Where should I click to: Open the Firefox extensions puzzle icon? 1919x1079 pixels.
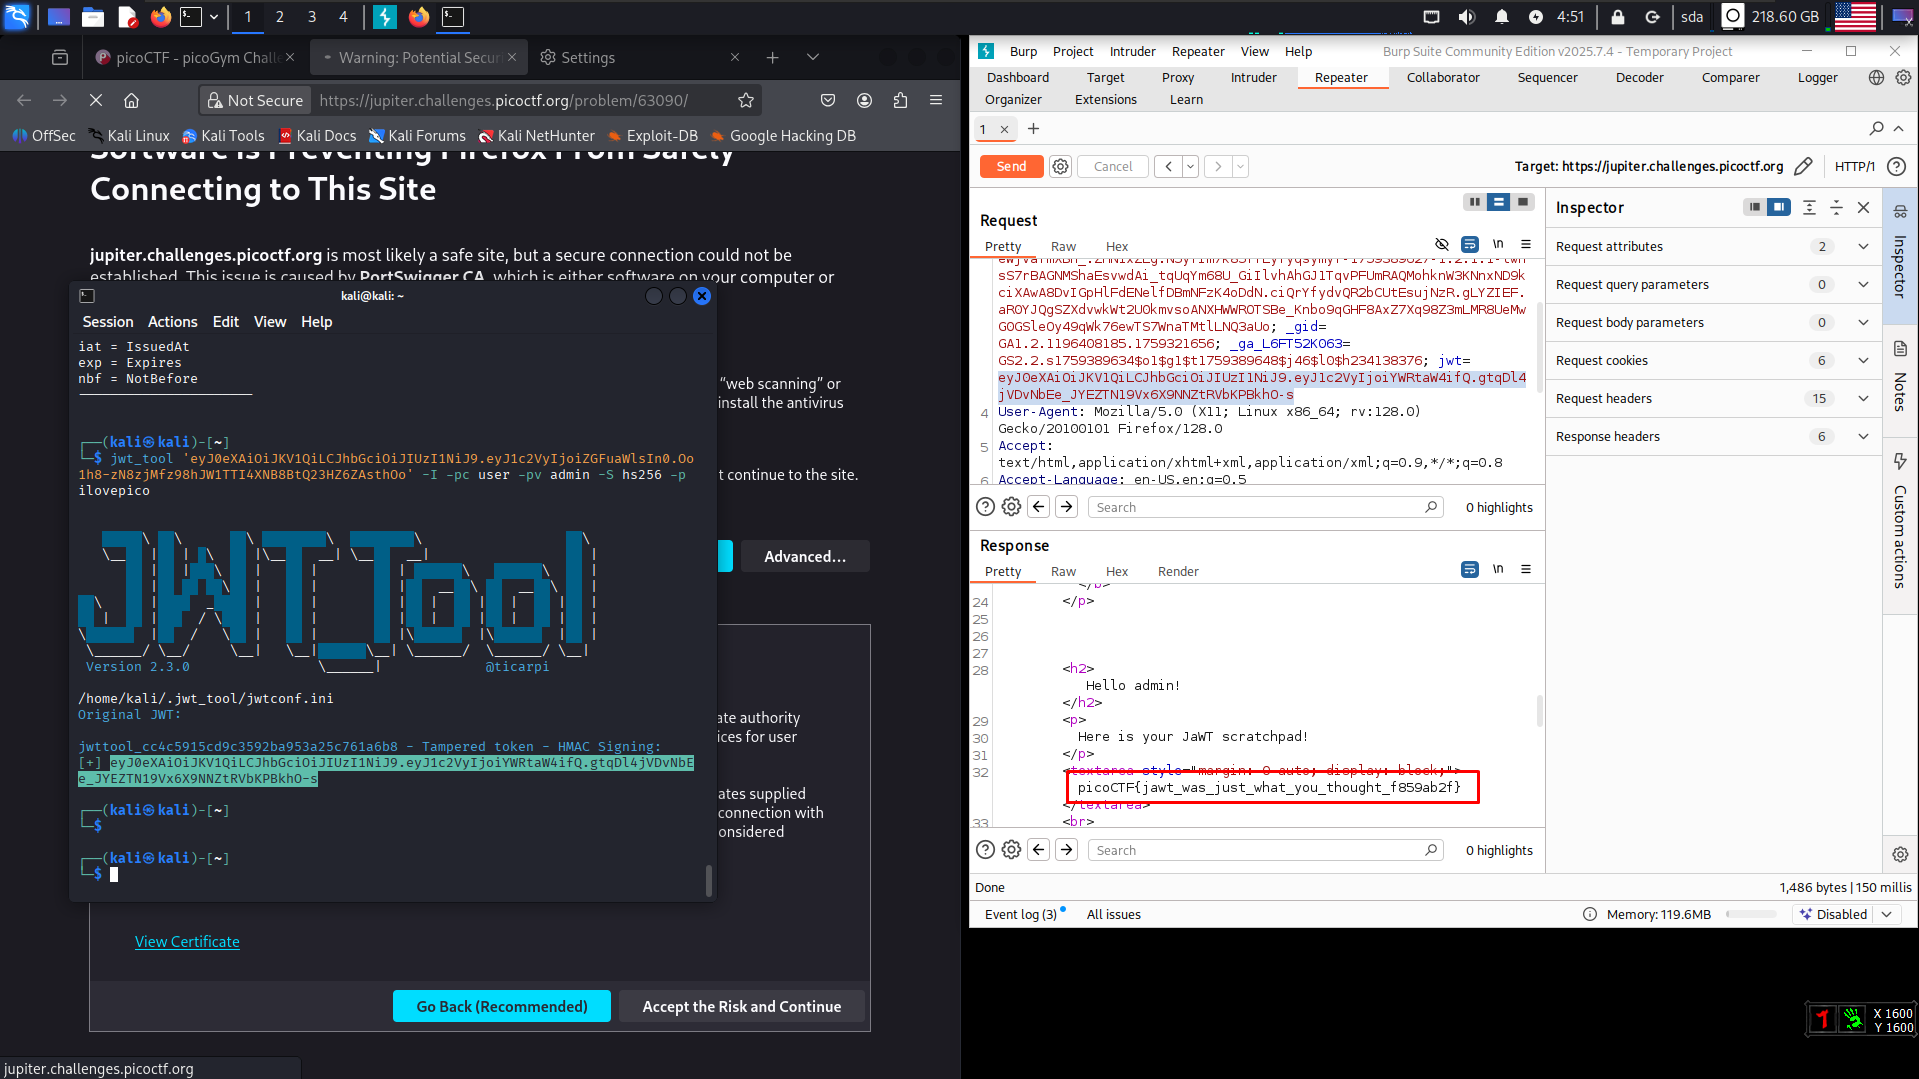[x=900, y=100]
